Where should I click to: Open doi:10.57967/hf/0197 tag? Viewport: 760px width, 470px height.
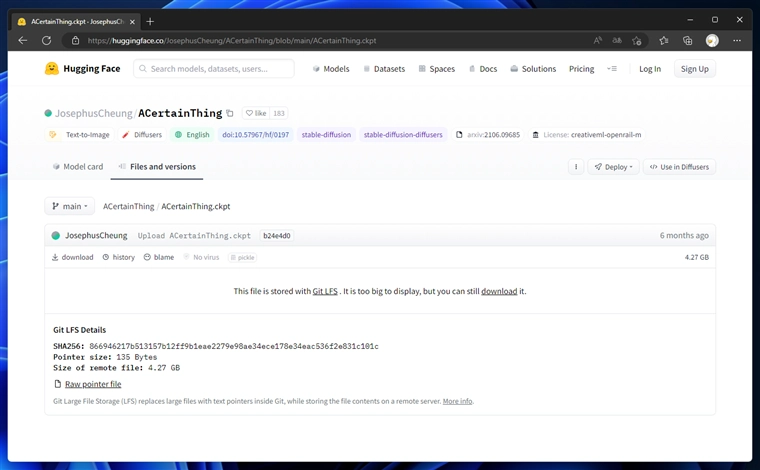point(255,135)
